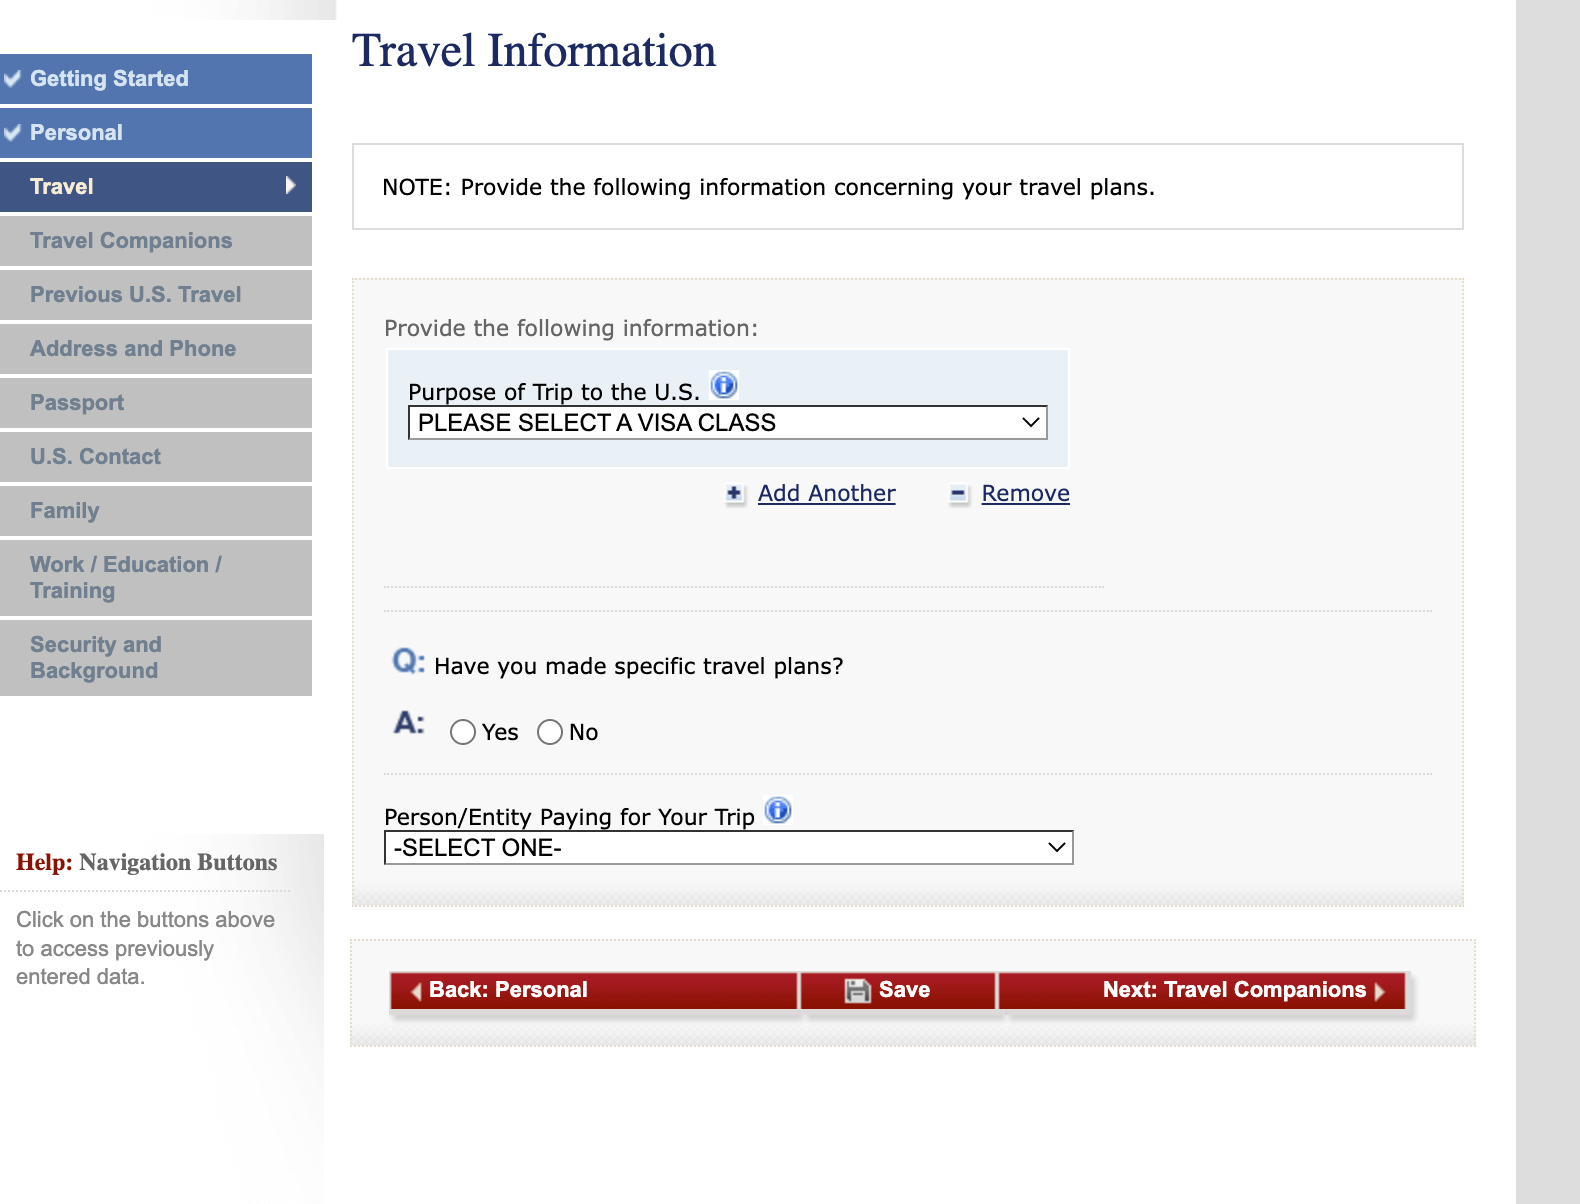Select Yes for specific travel plans
This screenshot has height=1204, width=1580.
[463, 733]
